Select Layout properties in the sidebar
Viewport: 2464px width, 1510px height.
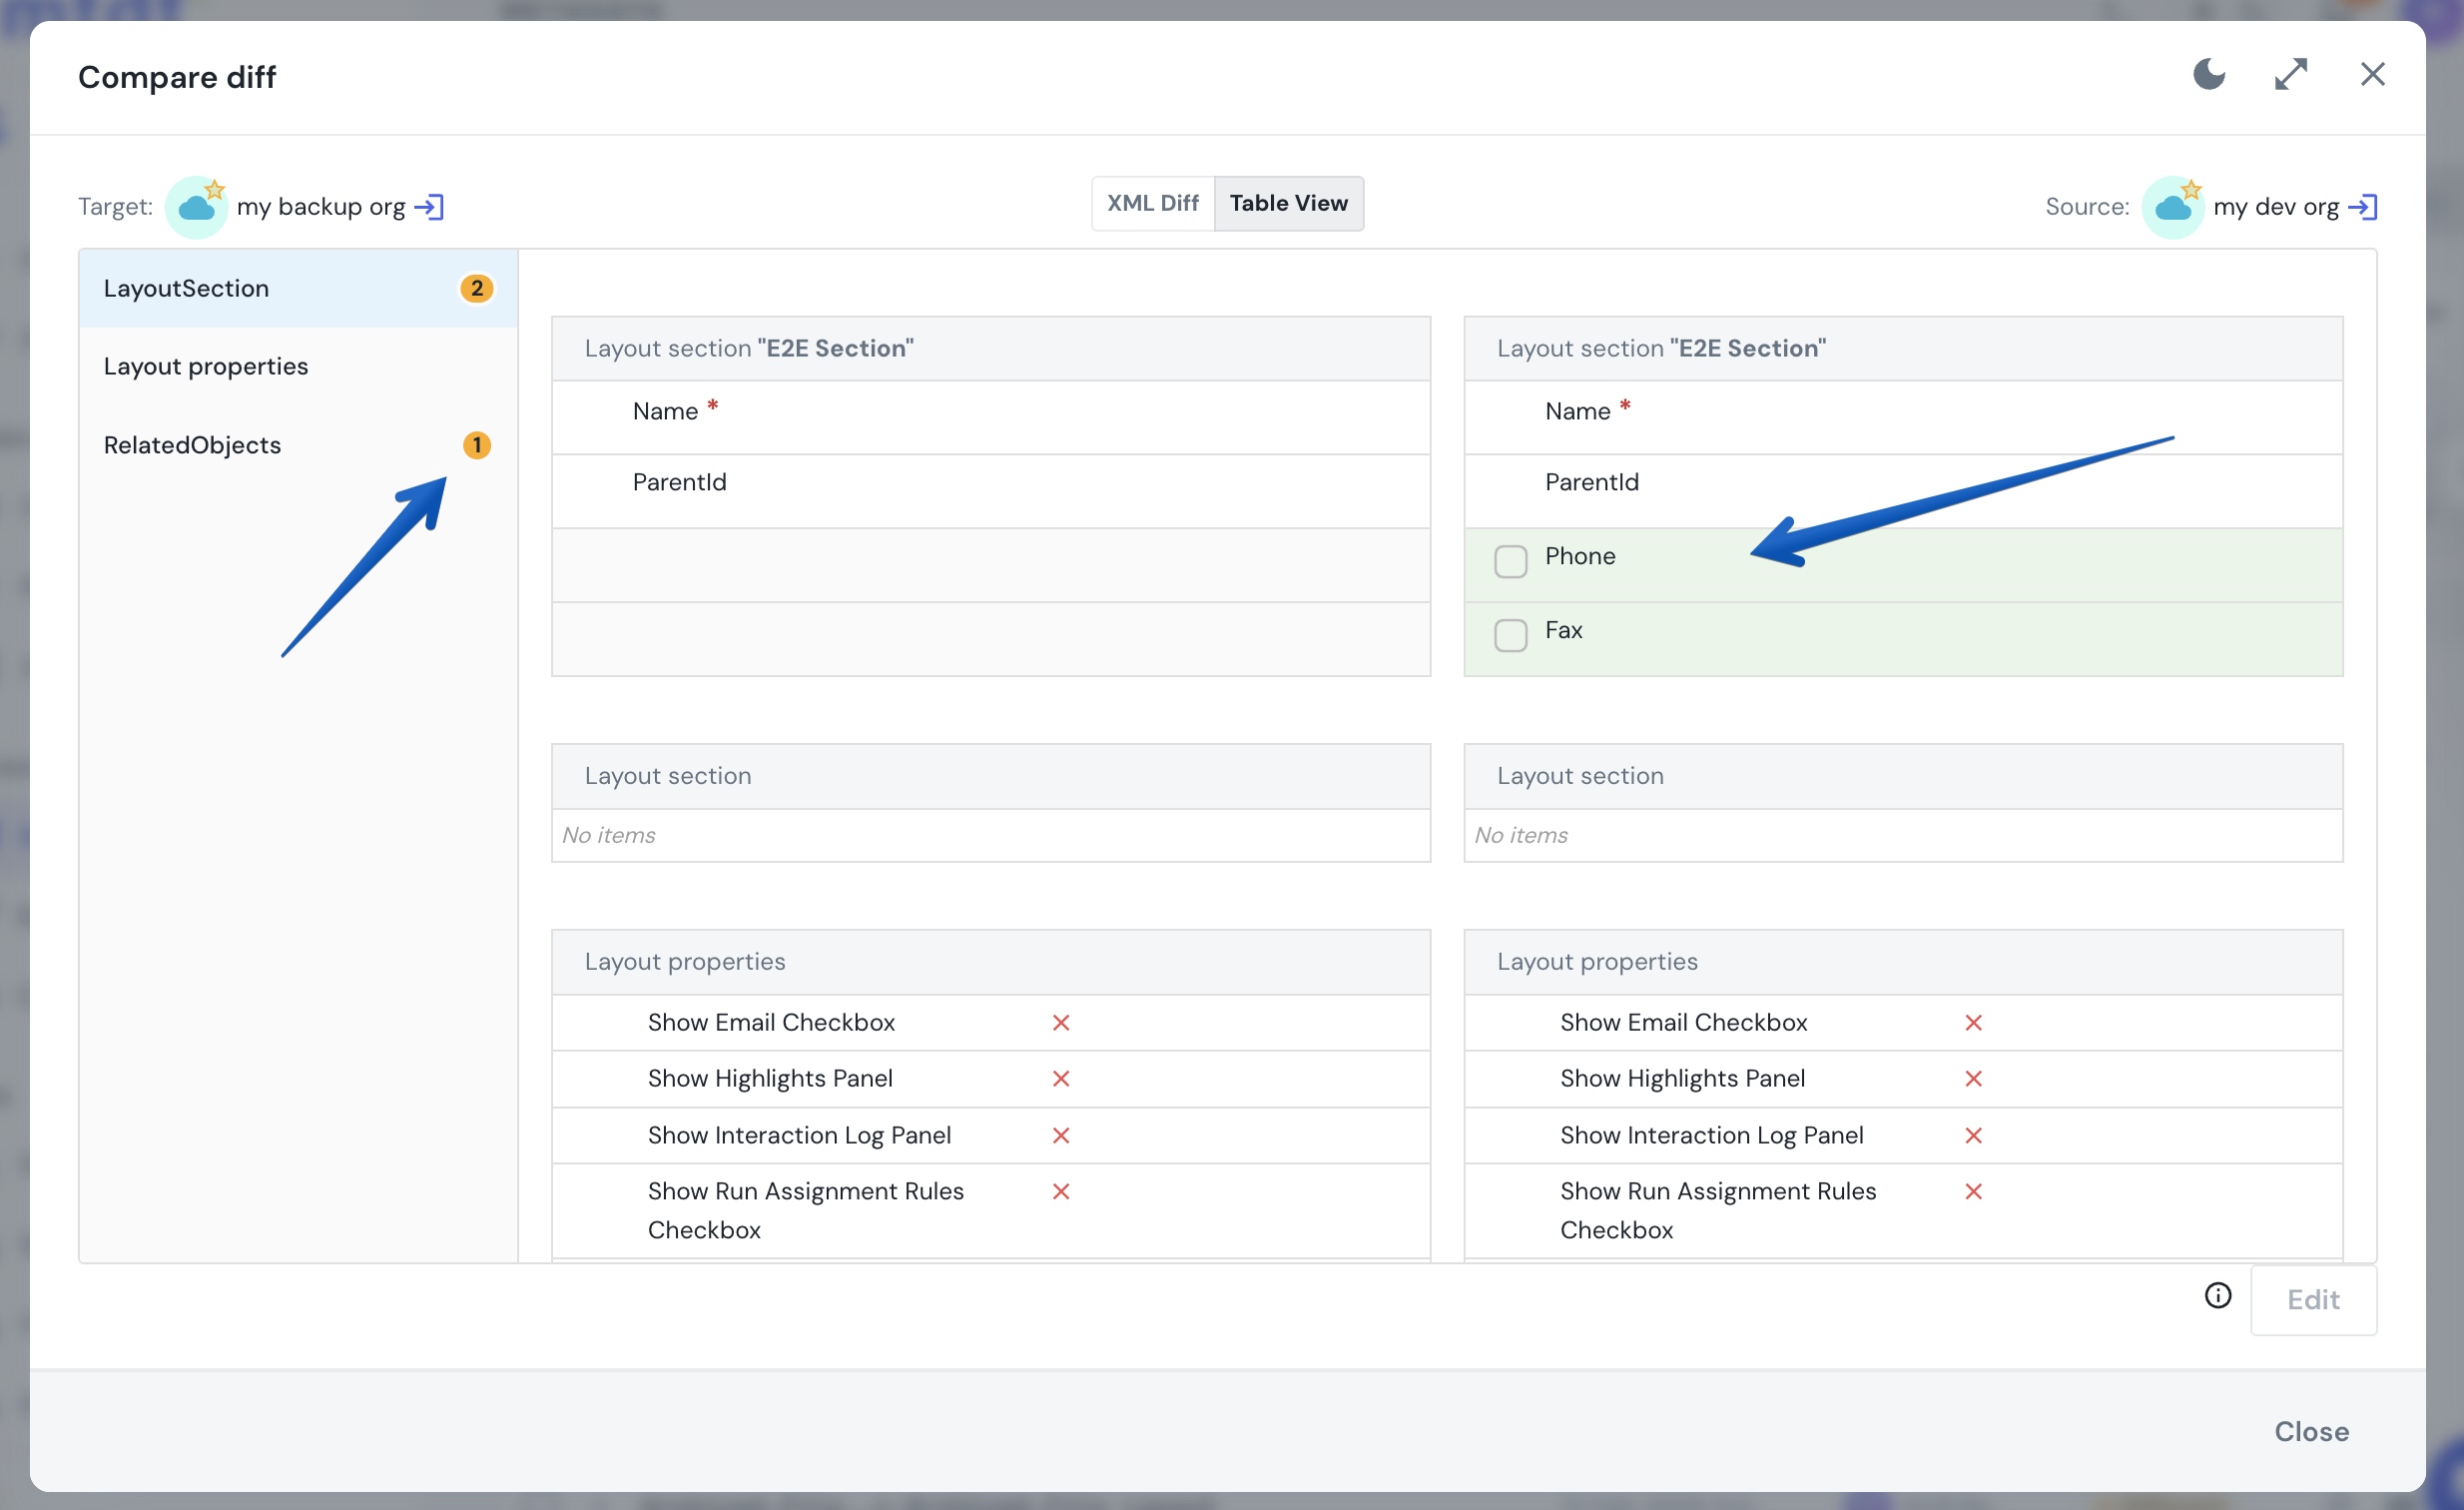[298, 367]
